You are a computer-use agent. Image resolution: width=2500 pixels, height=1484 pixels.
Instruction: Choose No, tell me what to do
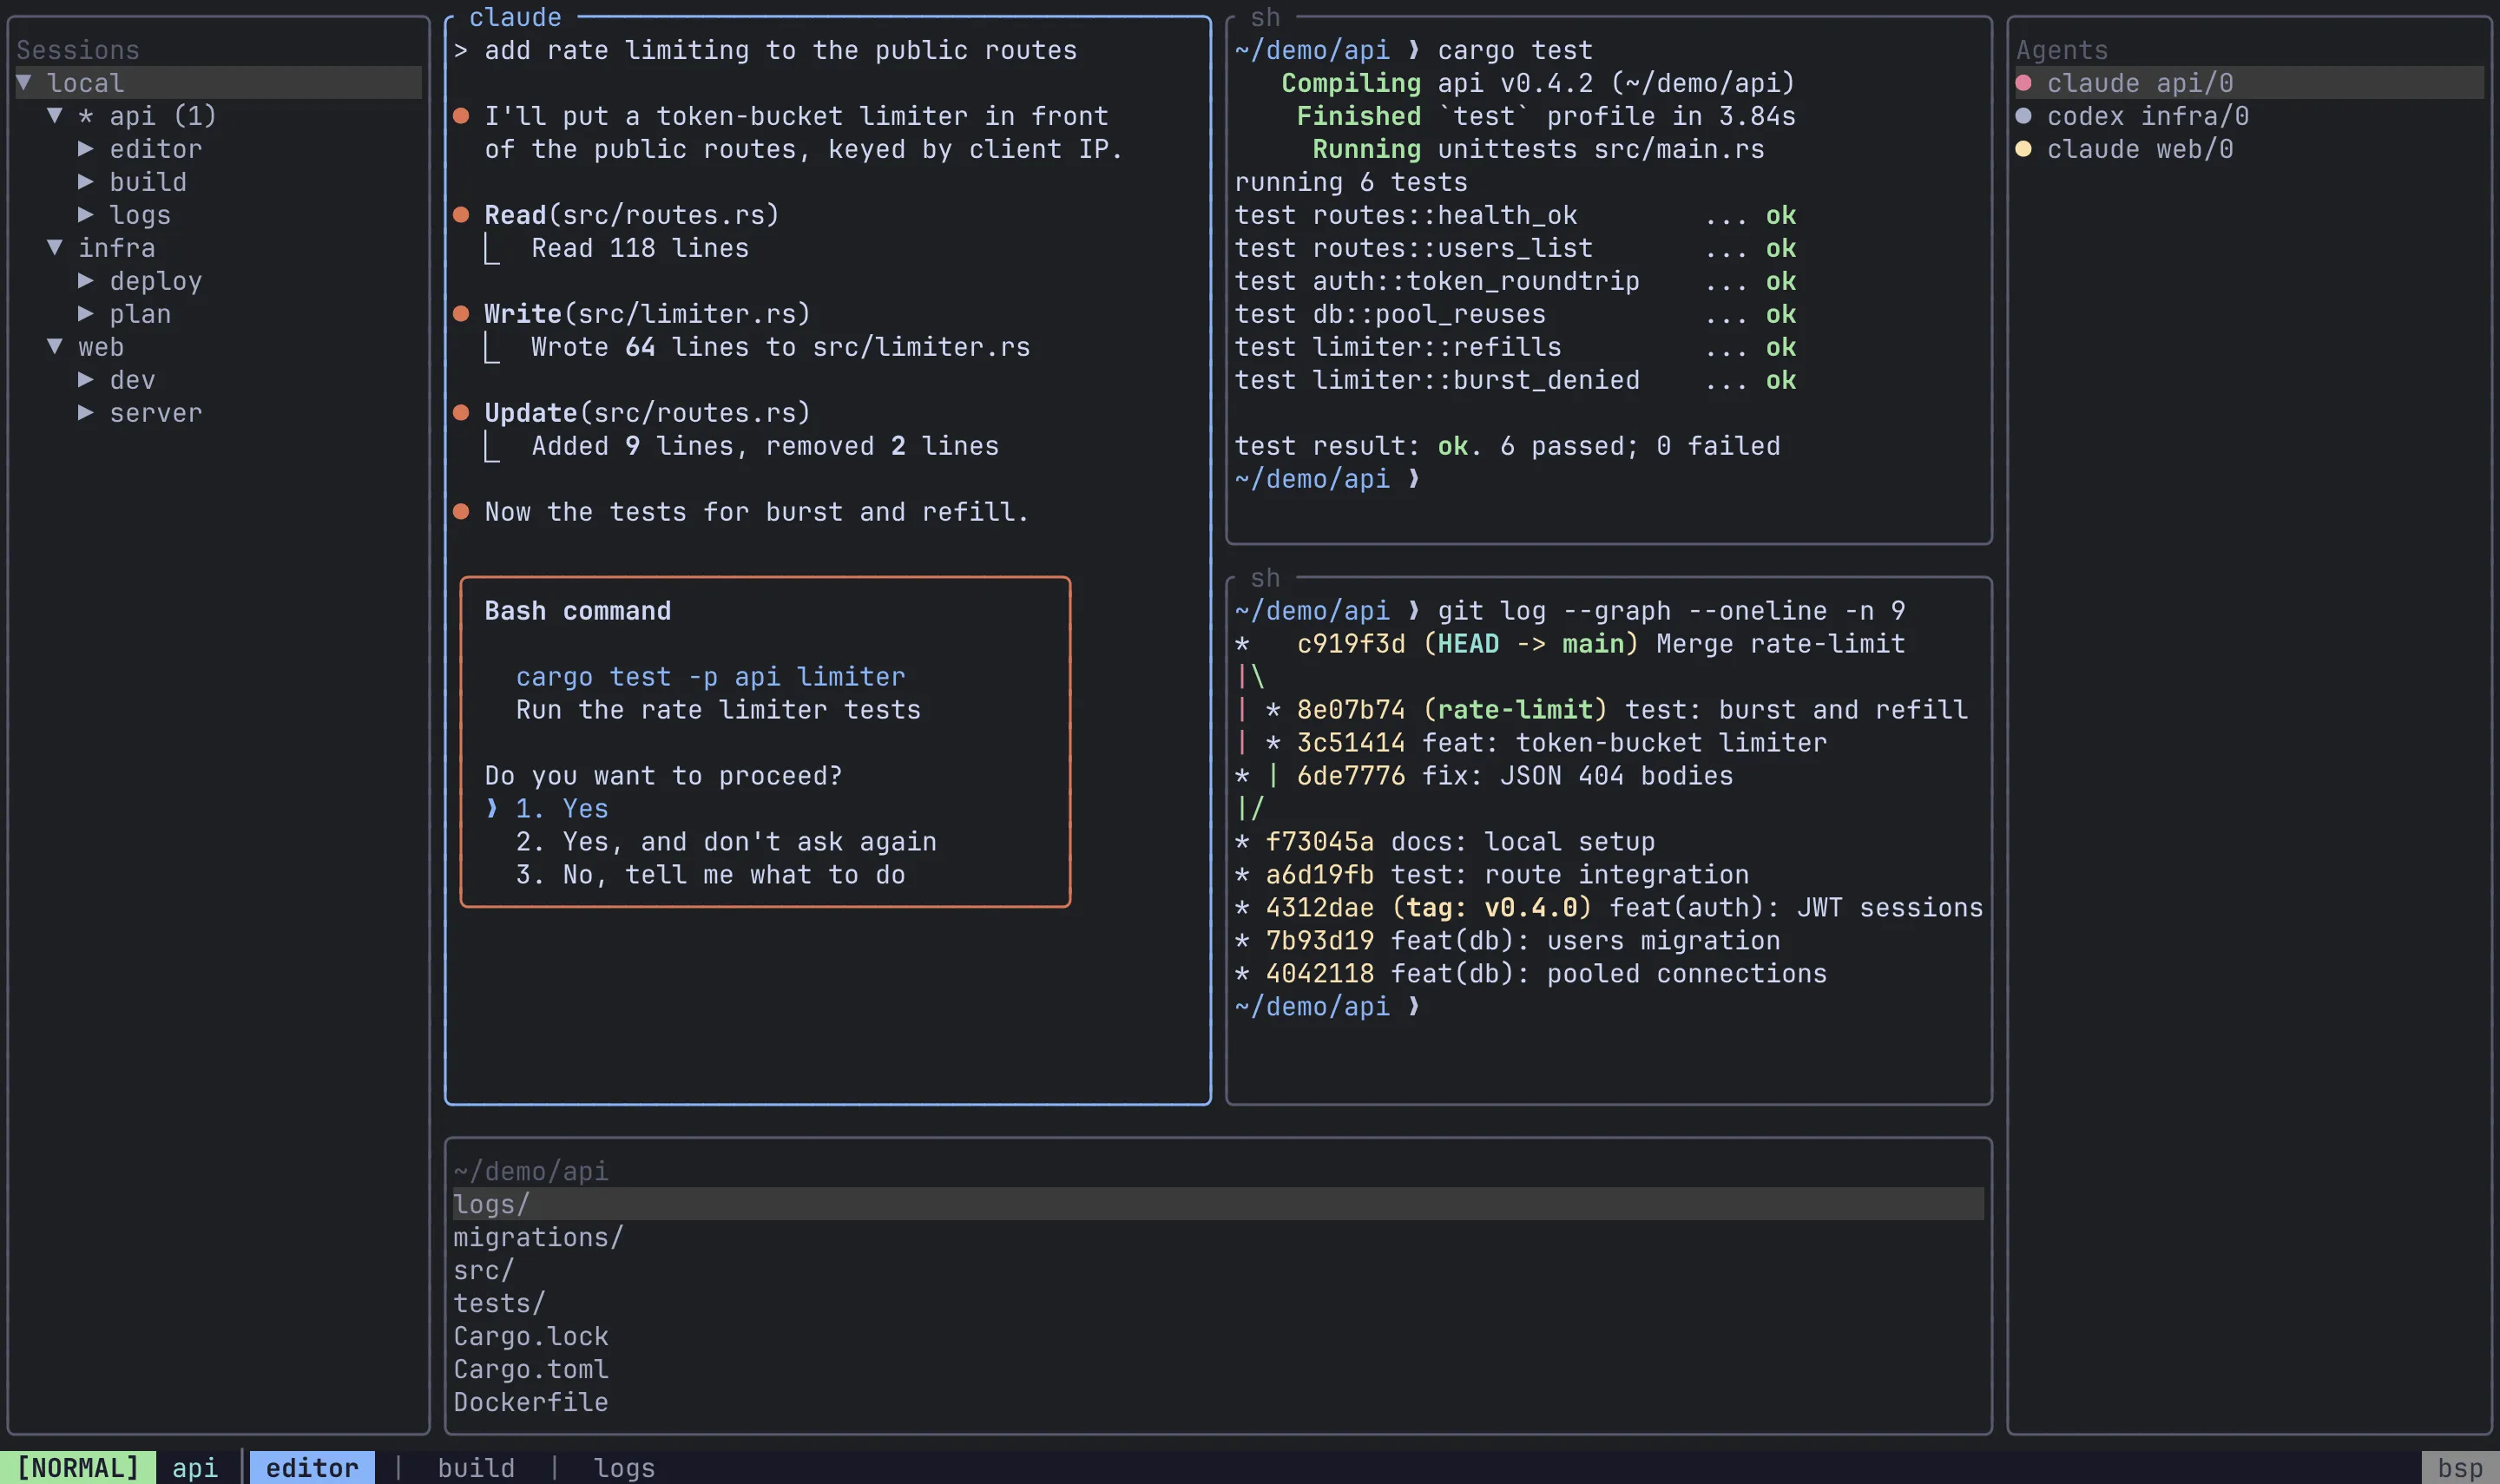[x=710, y=874]
